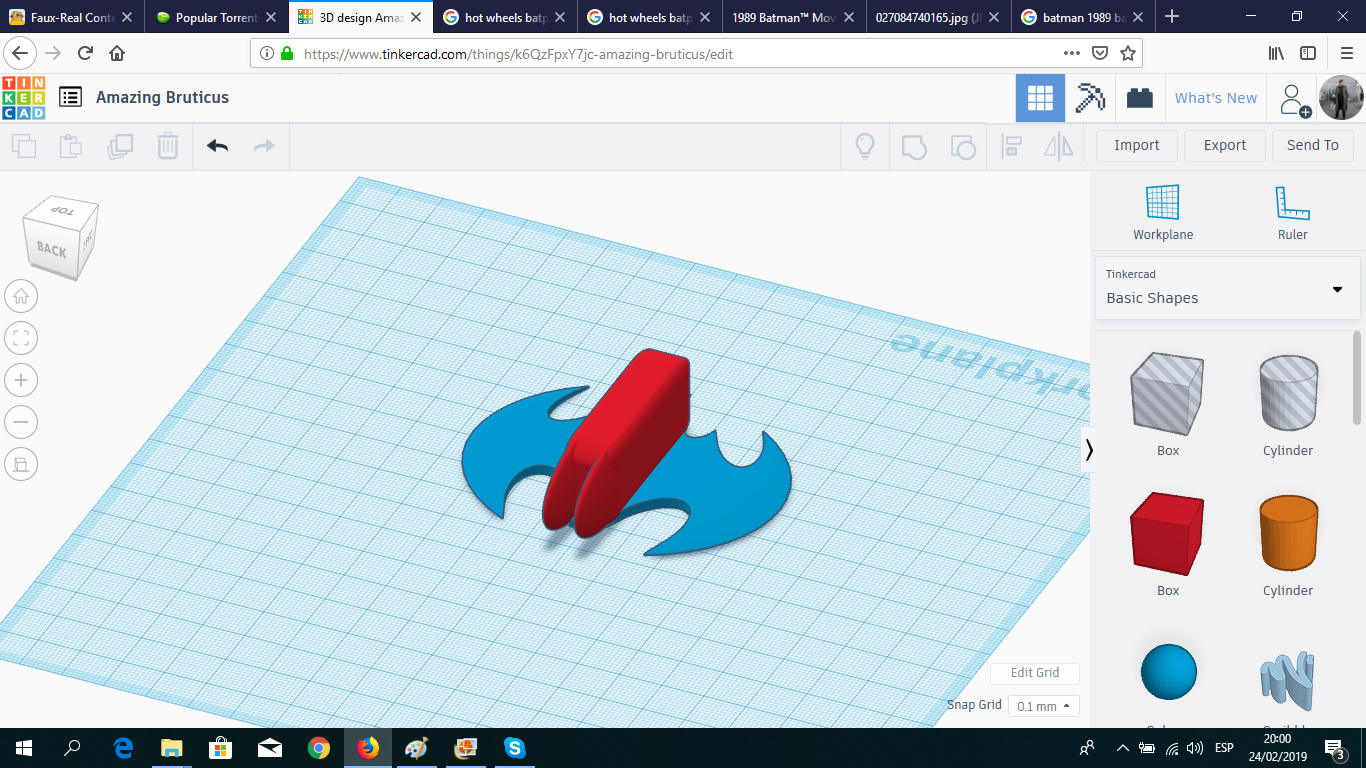Switch to the Popular Torrent browser tab
This screenshot has height=768, width=1366.
[213, 16]
